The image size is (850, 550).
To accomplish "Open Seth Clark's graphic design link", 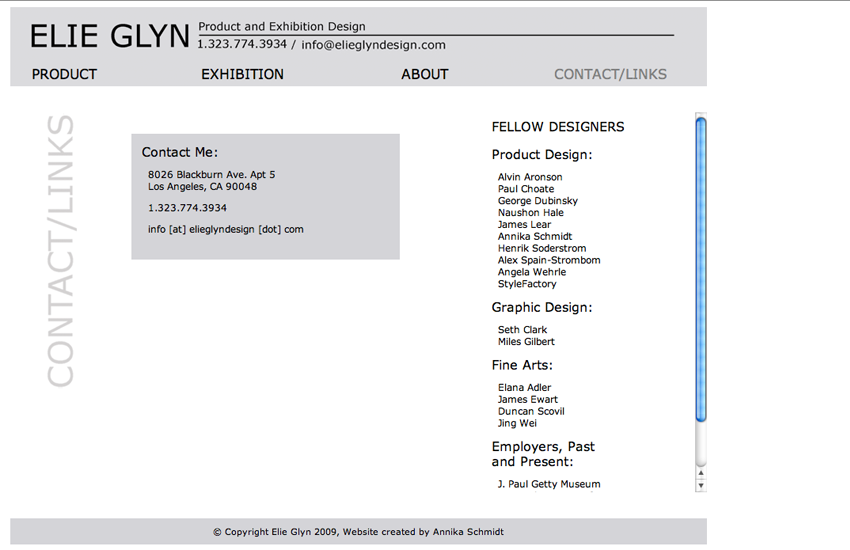I will [x=522, y=330].
